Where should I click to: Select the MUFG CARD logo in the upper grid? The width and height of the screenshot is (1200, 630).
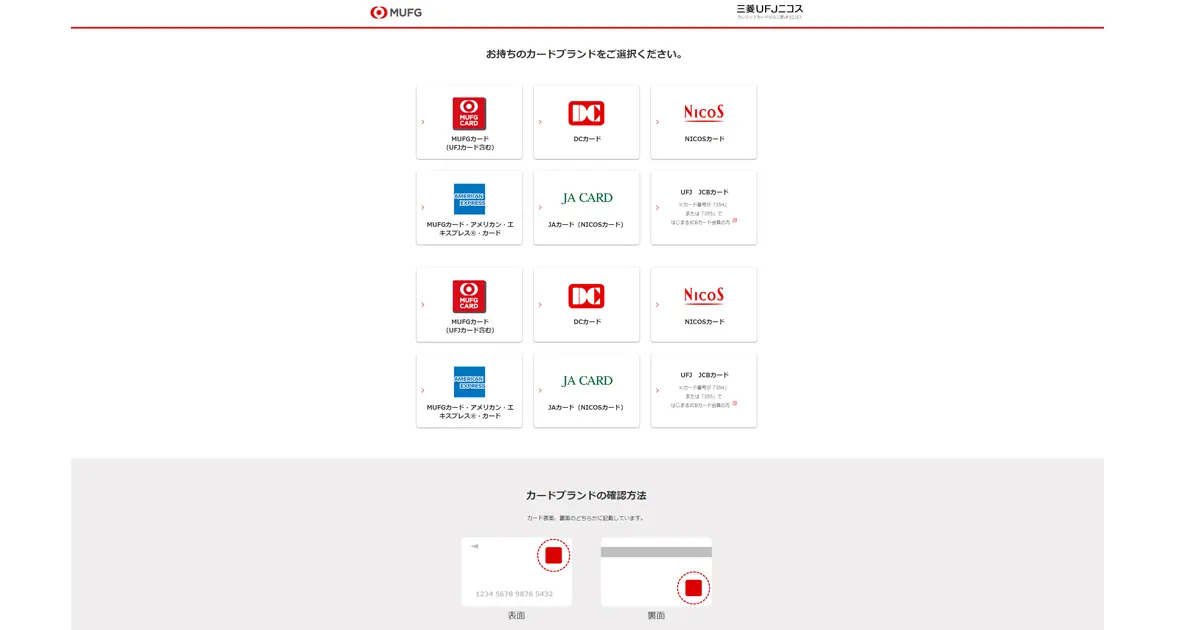pyautogui.click(x=469, y=114)
